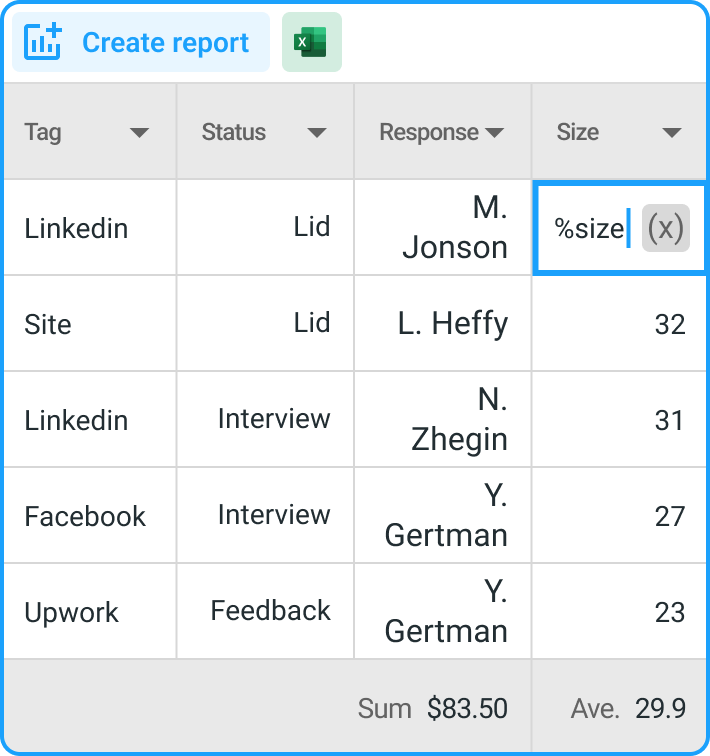Click the Feedback status cell
Screen dimensions: 710x756
266,612
